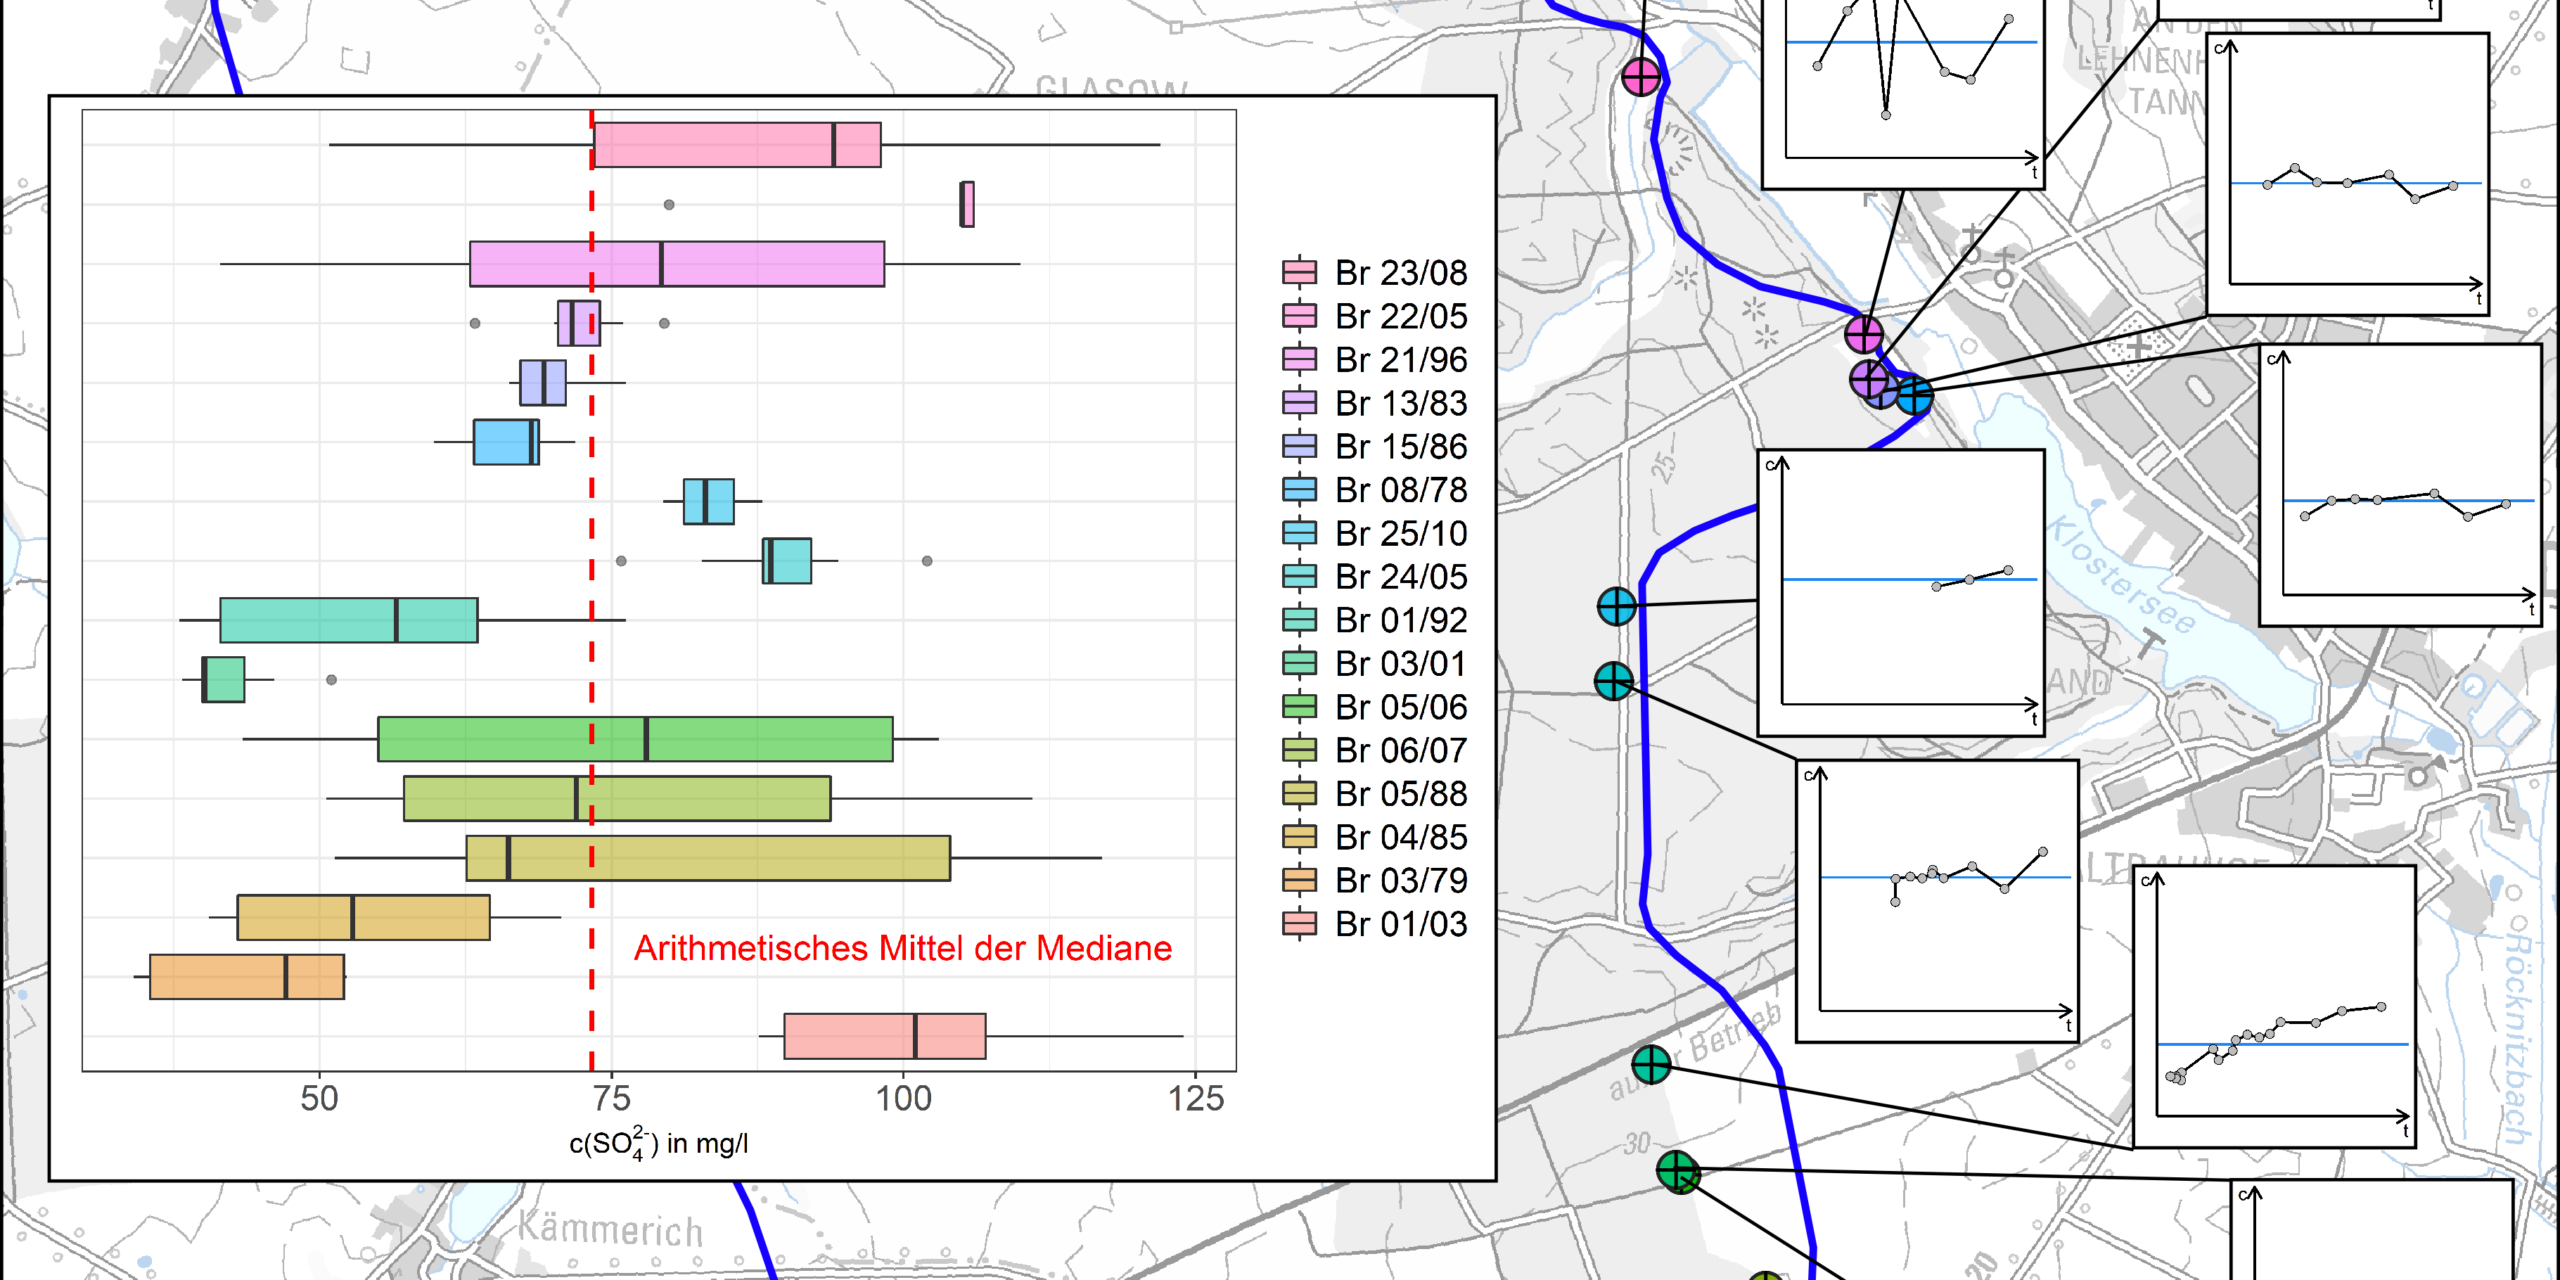Click the purple crosshair well marker
2560x1280 pixels.
pyautogui.click(x=1869, y=380)
